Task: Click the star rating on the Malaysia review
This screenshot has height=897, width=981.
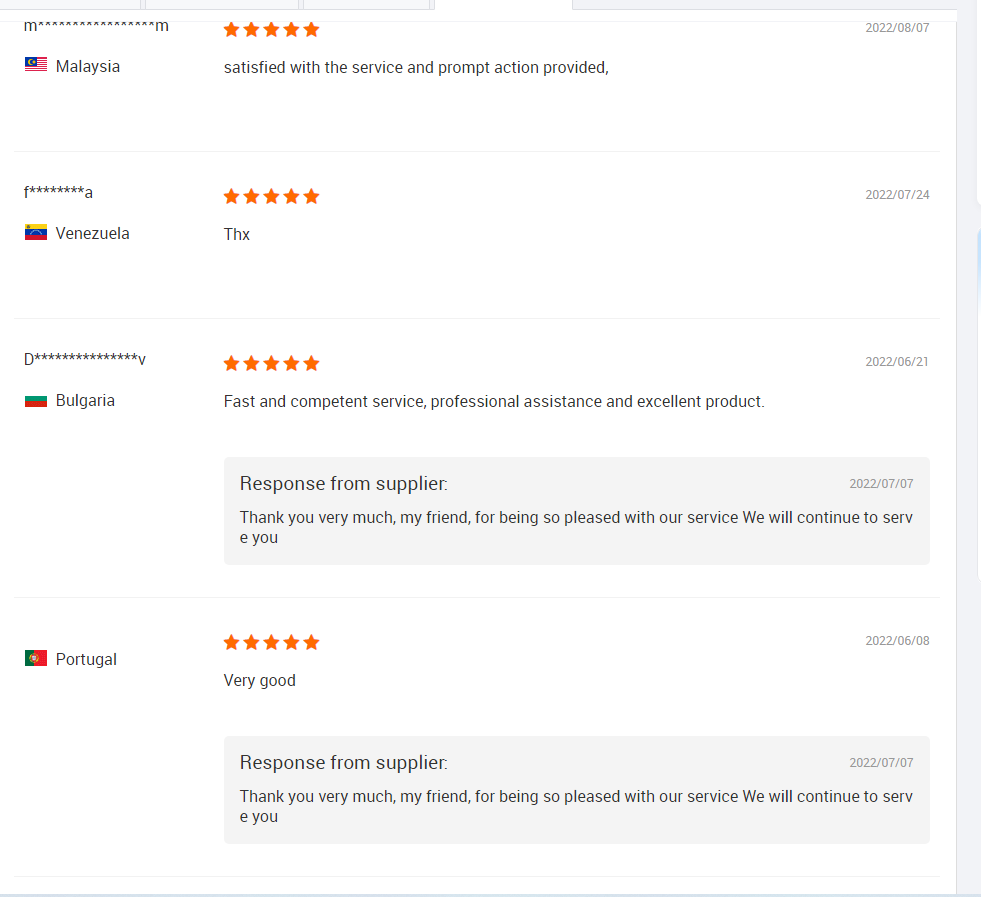Action: [271, 30]
